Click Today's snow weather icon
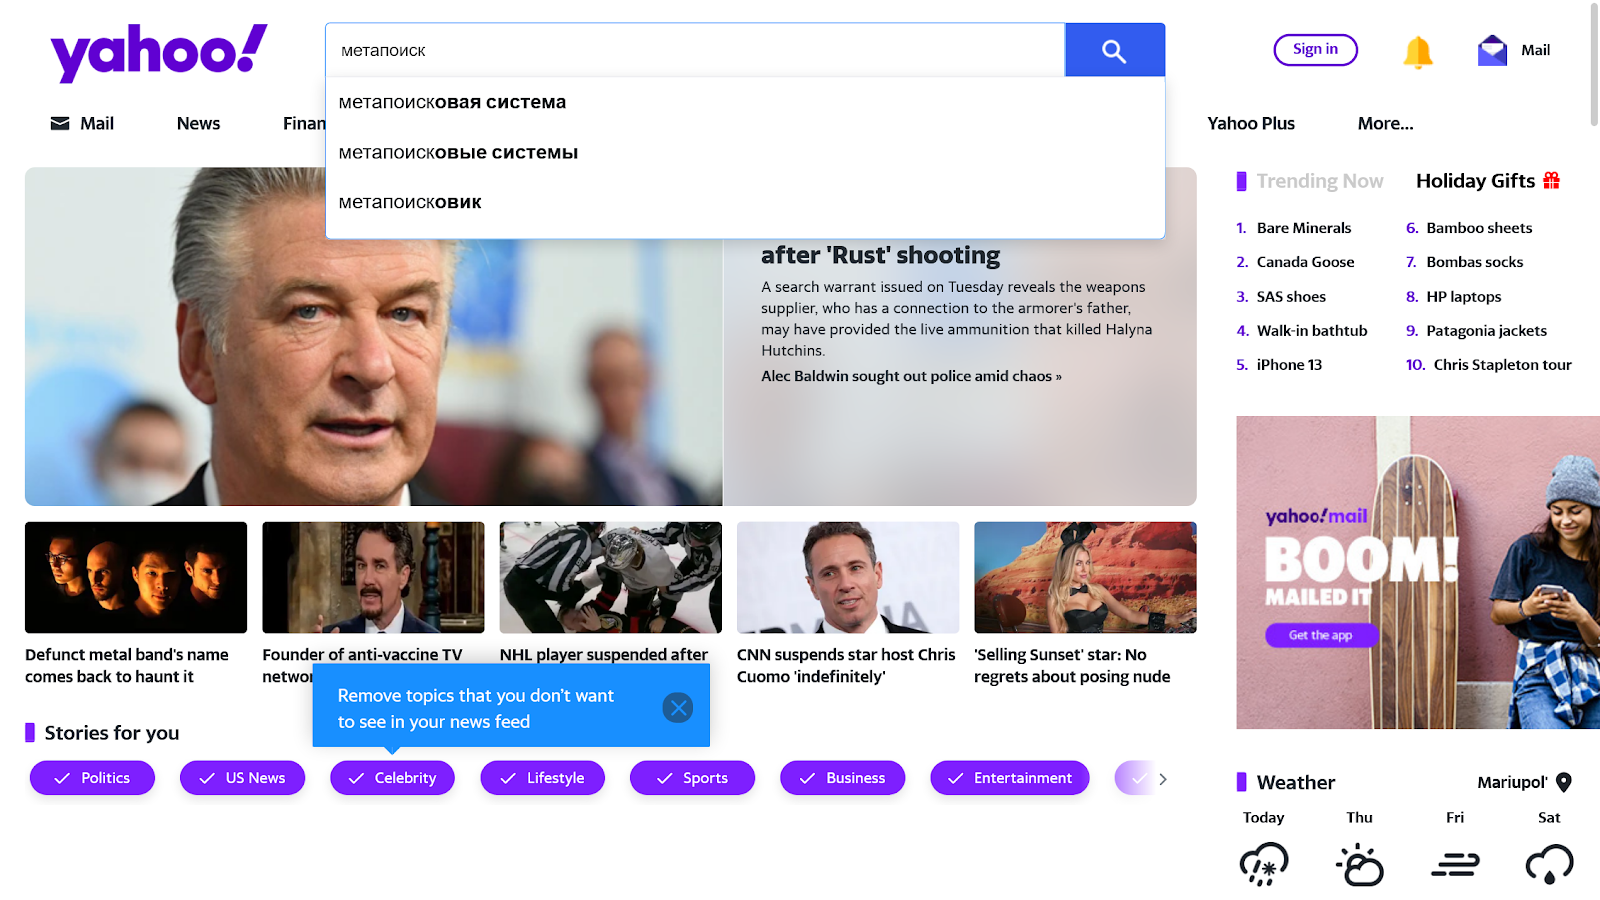The image size is (1600, 900). coord(1264,864)
